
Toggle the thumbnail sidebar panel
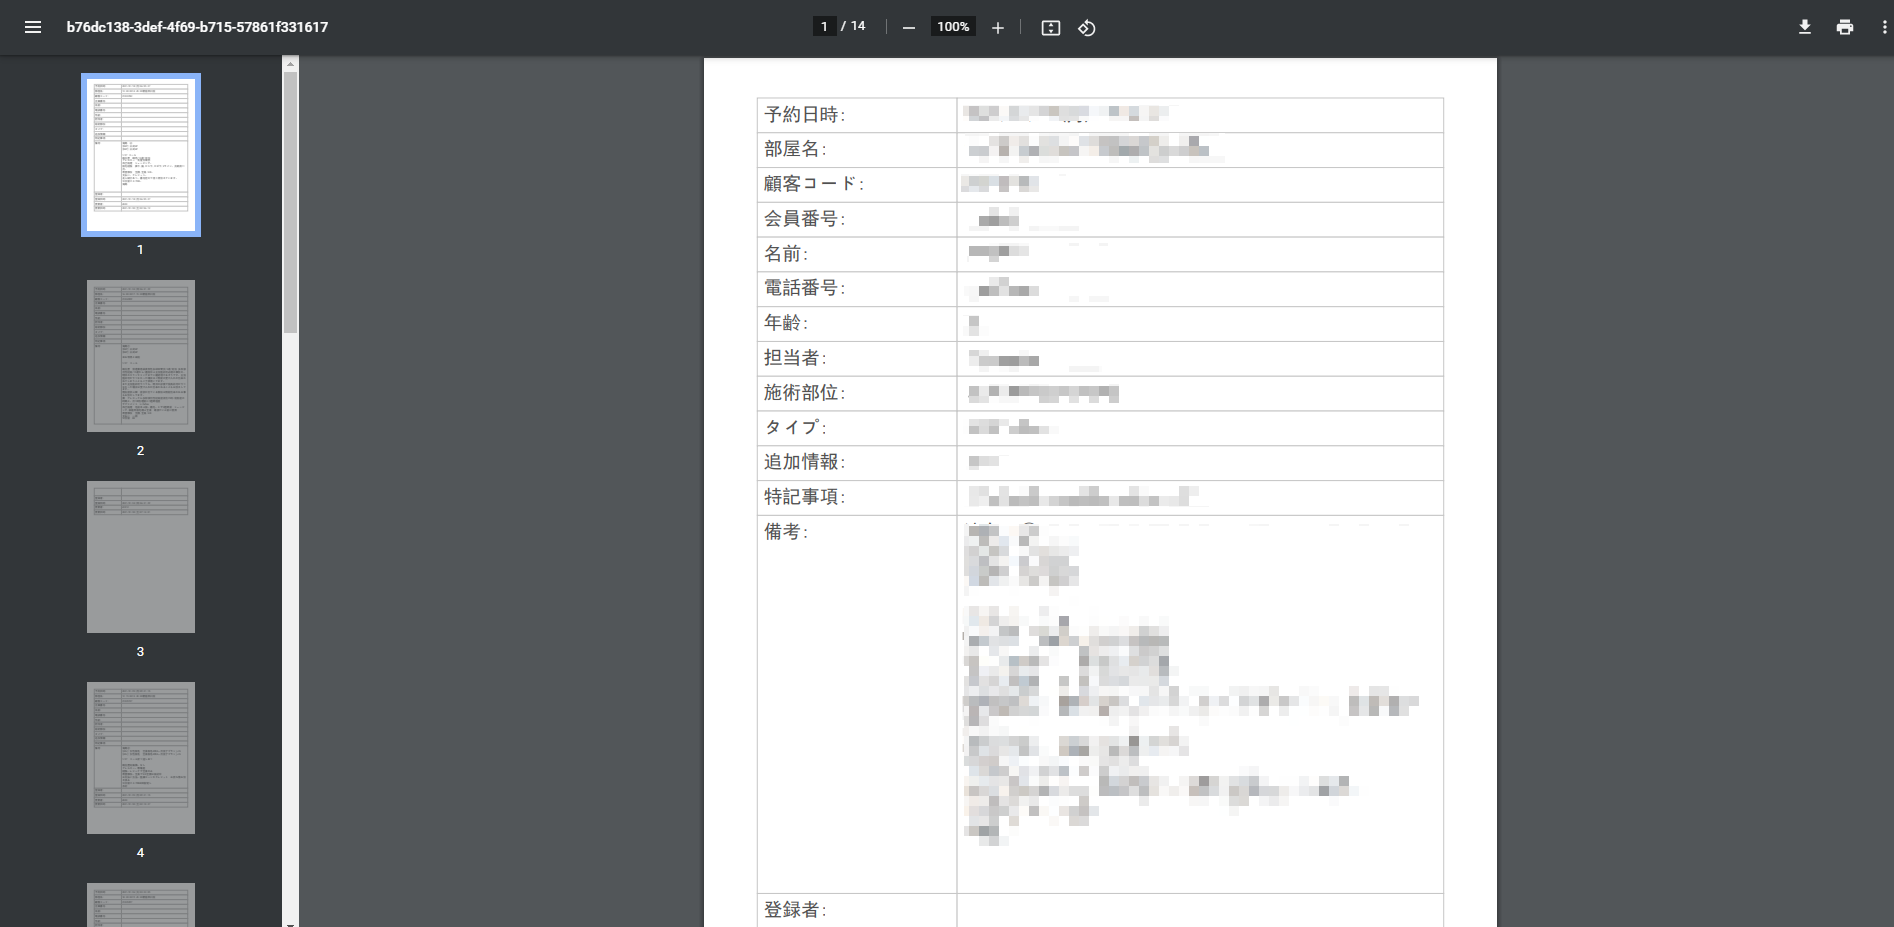33,27
